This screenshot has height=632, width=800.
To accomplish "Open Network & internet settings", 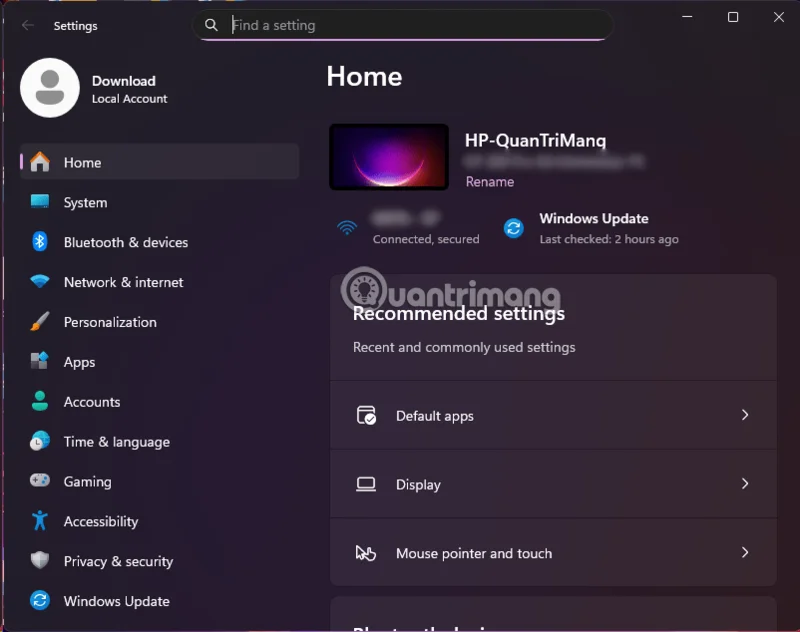I will (125, 282).
